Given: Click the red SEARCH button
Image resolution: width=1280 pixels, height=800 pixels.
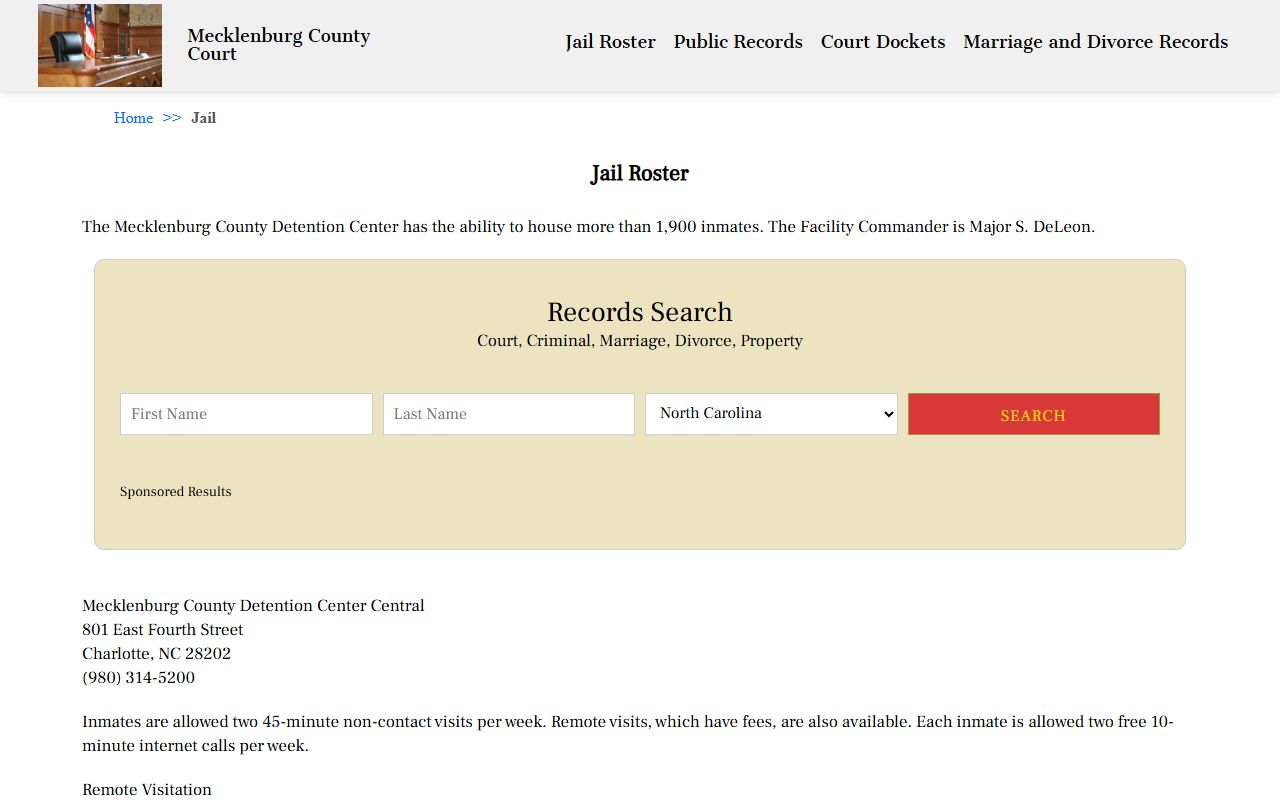Looking at the screenshot, I should [x=1034, y=414].
